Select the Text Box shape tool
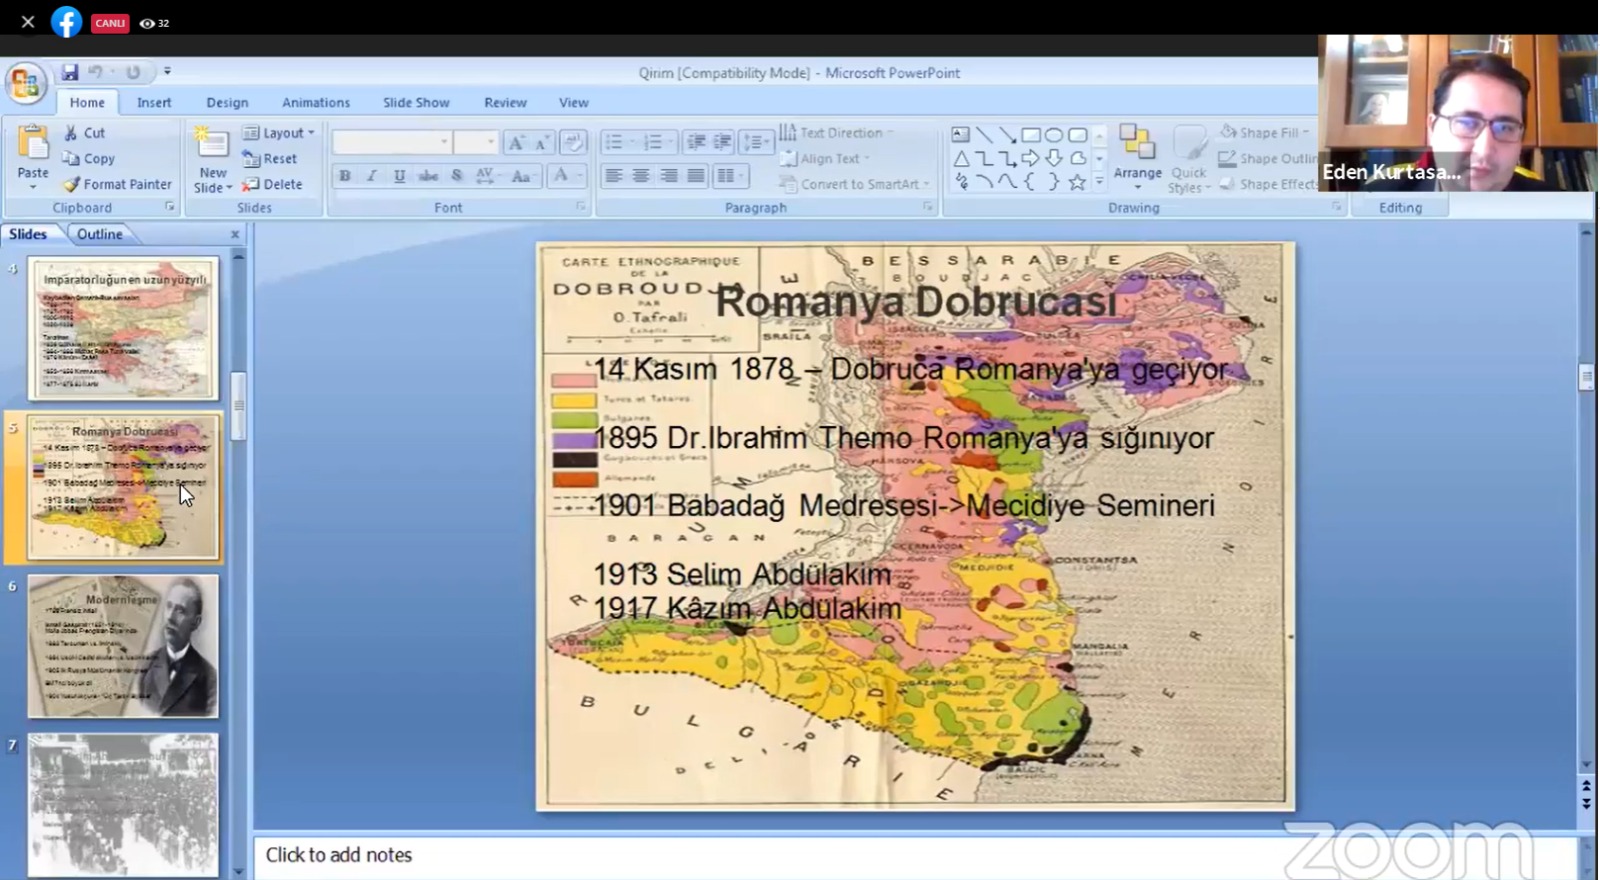The width and height of the screenshot is (1600, 880). (x=960, y=134)
